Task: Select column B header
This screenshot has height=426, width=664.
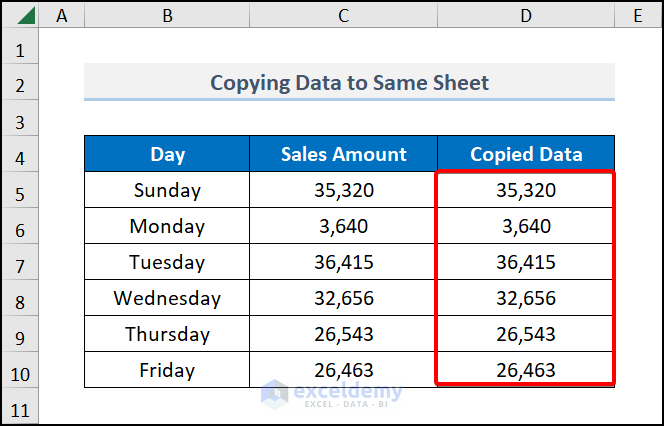Action: pyautogui.click(x=166, y=15)
